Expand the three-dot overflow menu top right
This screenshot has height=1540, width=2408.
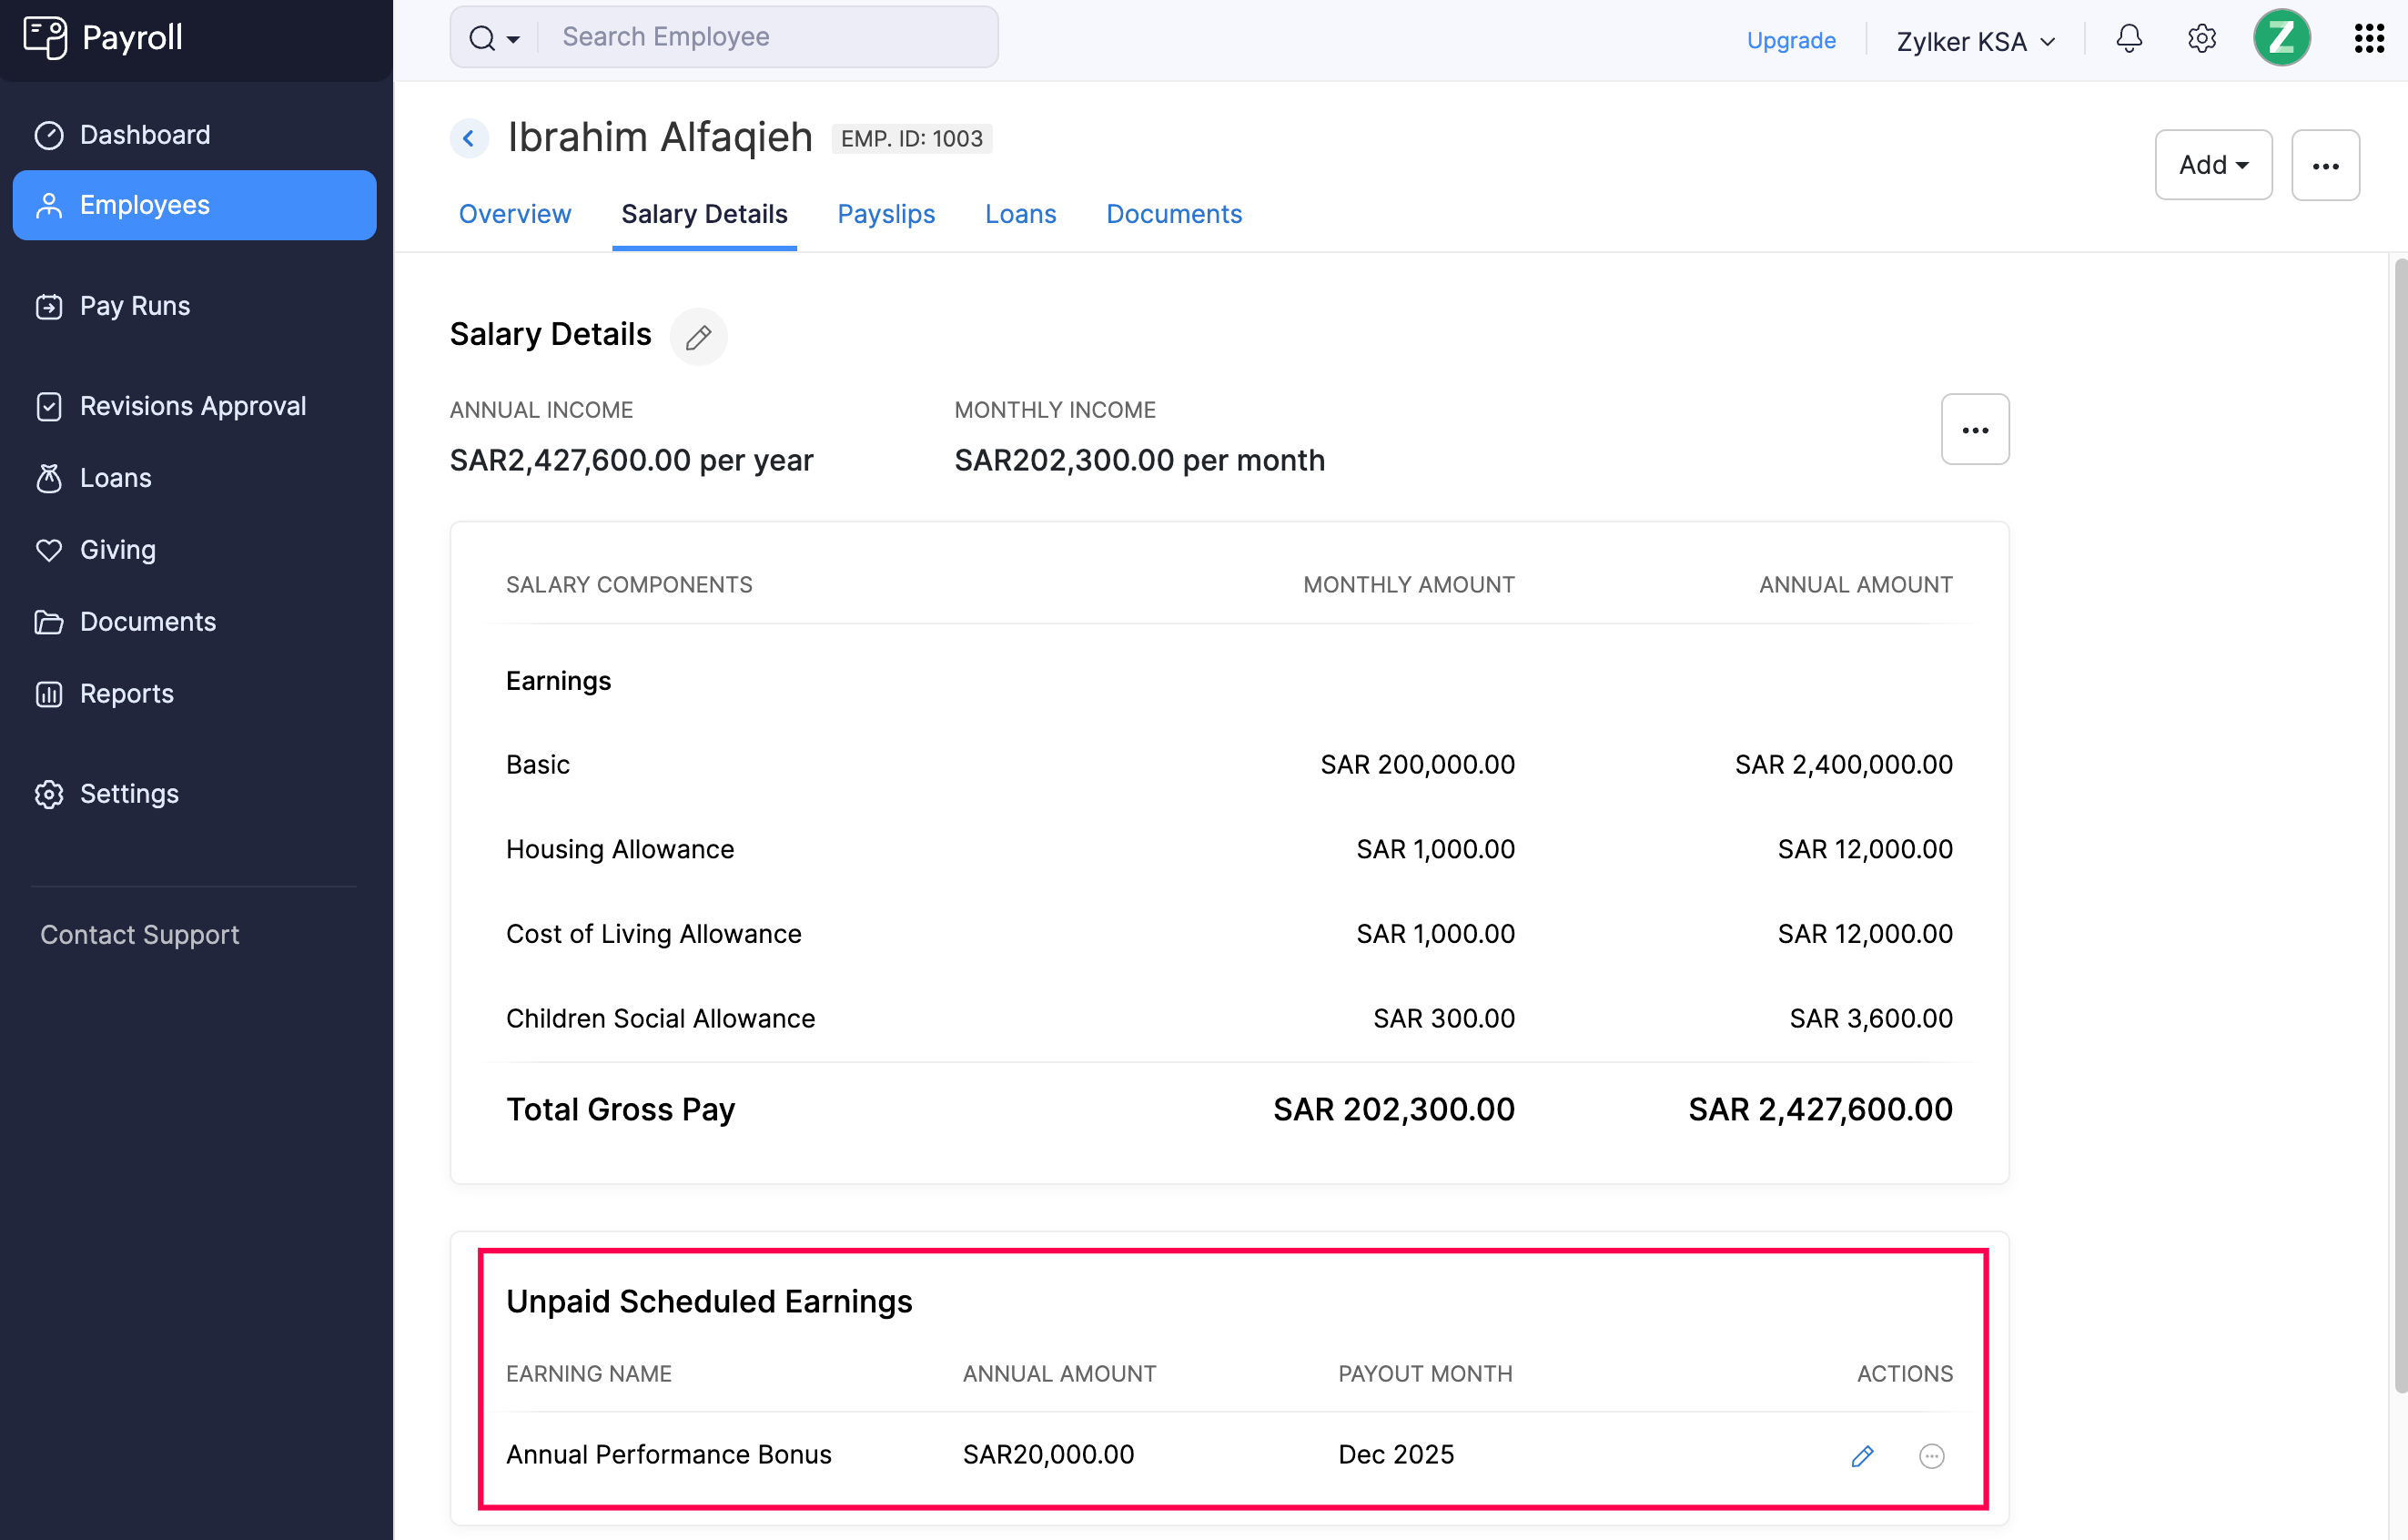pos(2325,163)
